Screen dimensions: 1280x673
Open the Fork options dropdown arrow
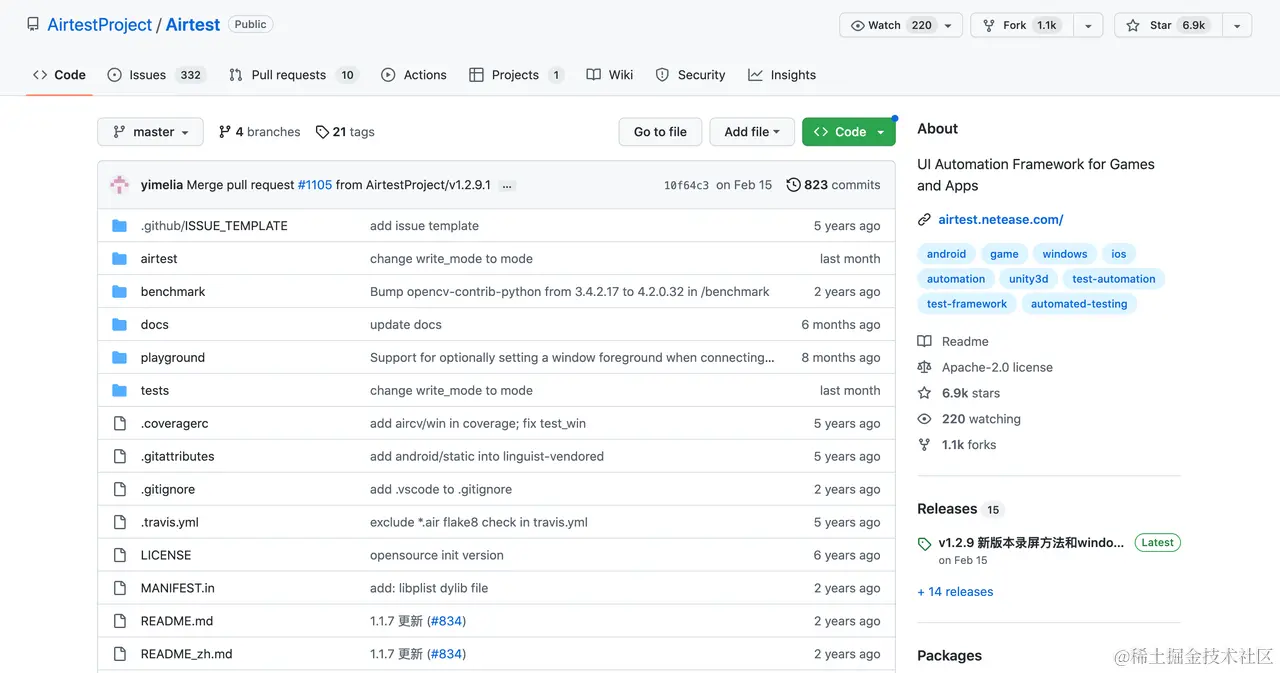[x=1088, y=25]
